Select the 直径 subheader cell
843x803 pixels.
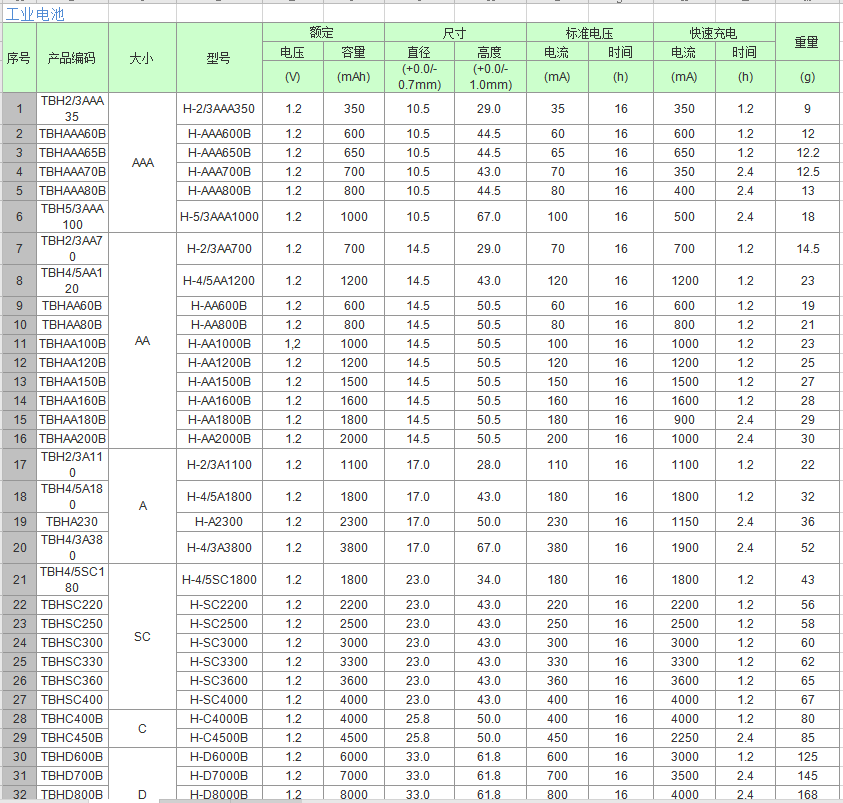pyautogui.click(x=419, y=52)
